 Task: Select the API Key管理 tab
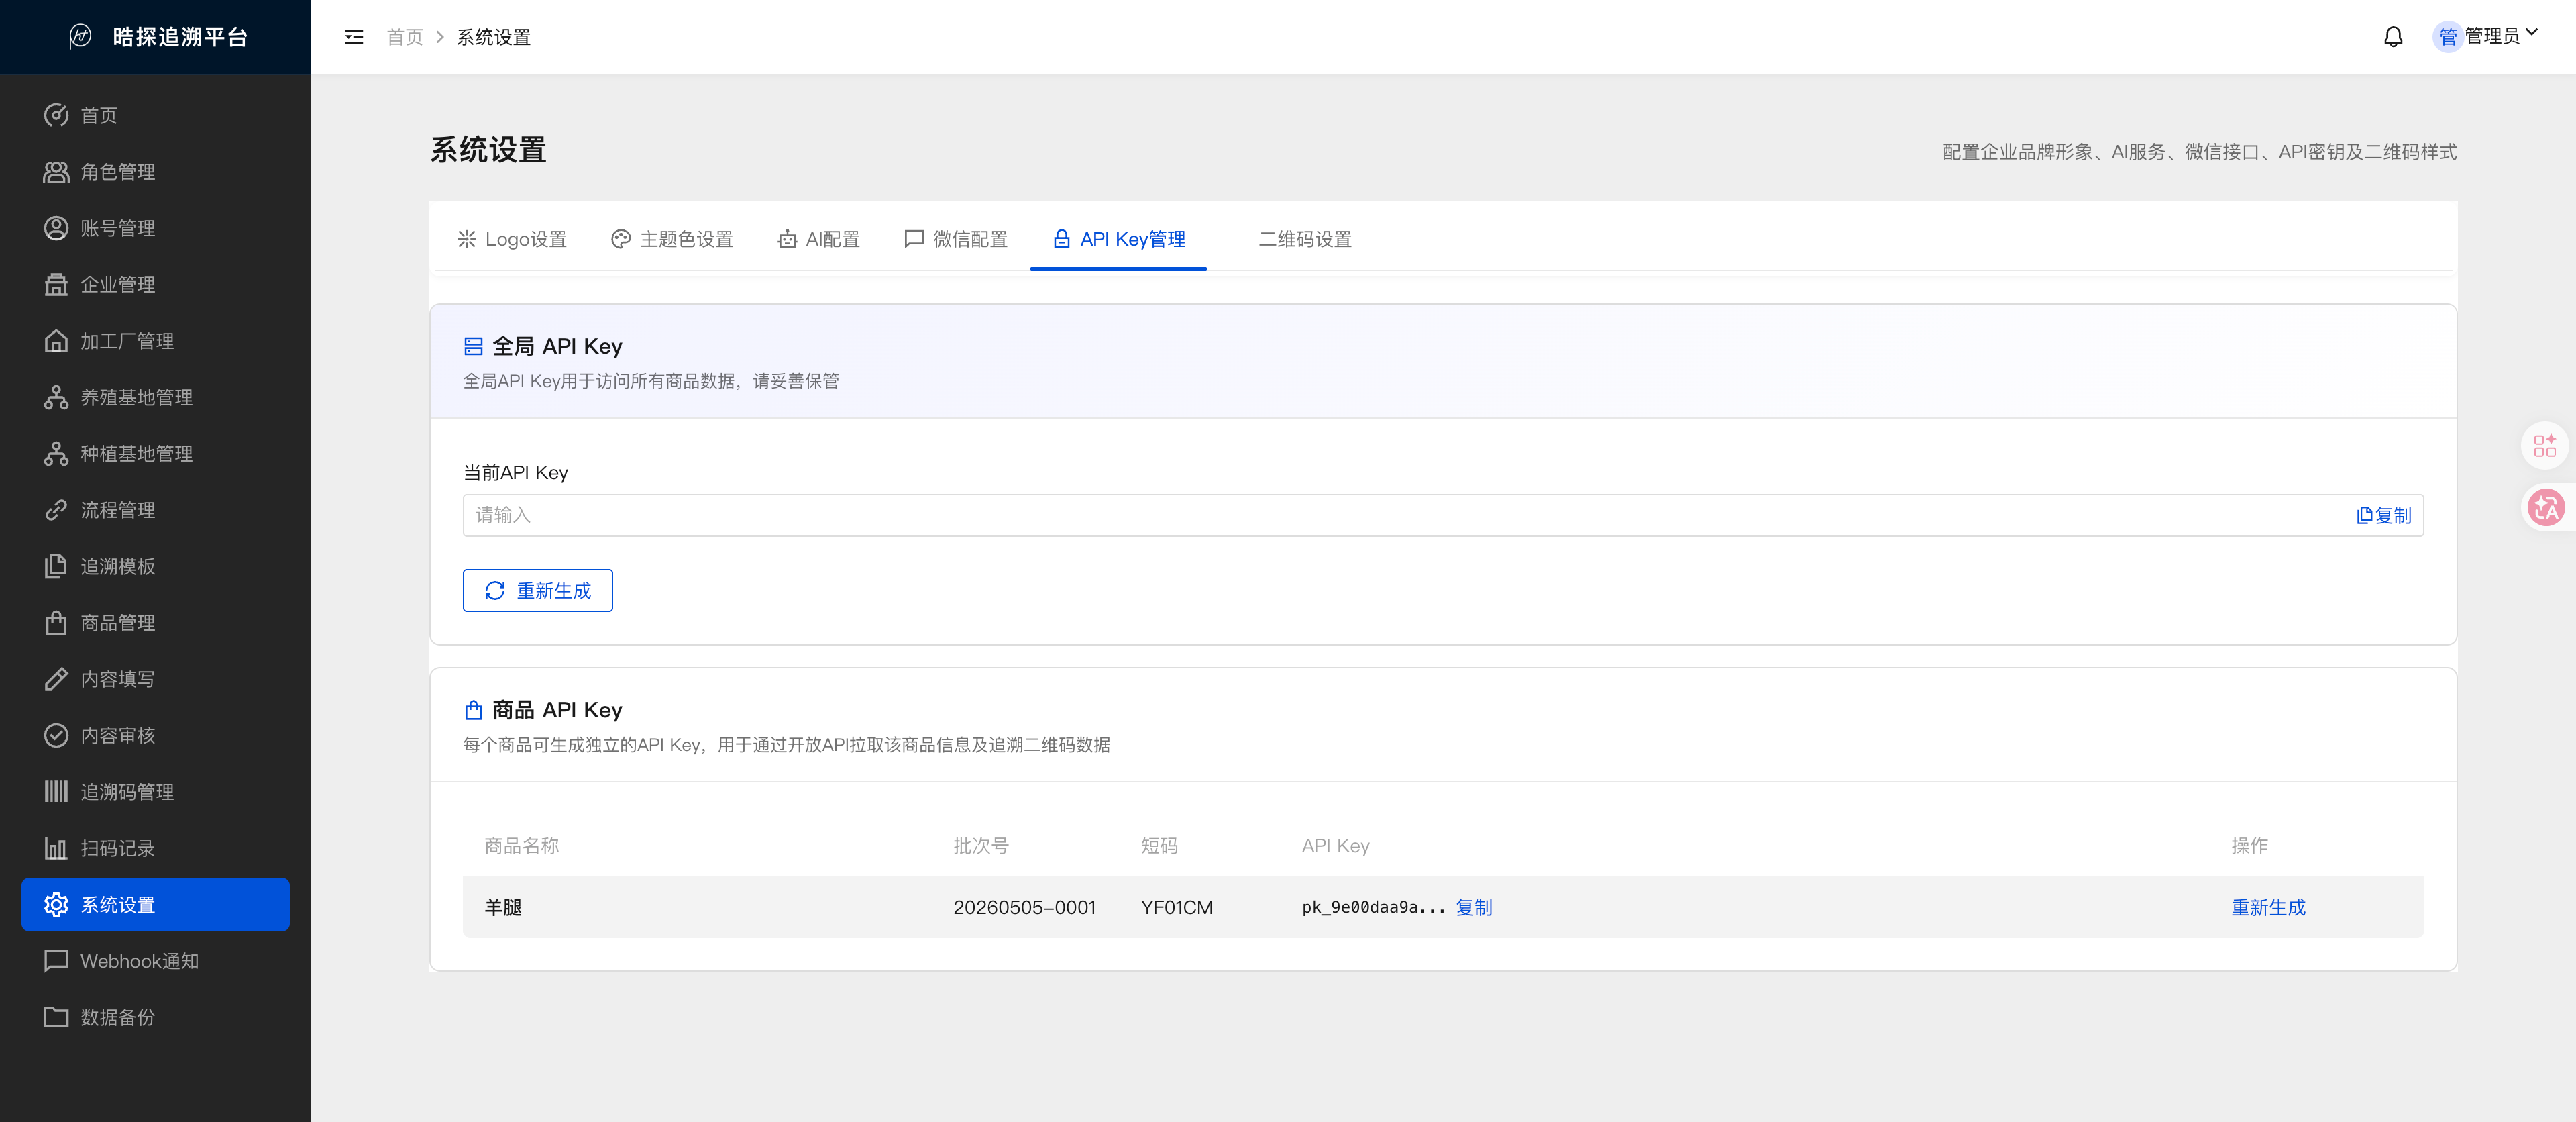pyautogui.click(x=1119, y=239)
